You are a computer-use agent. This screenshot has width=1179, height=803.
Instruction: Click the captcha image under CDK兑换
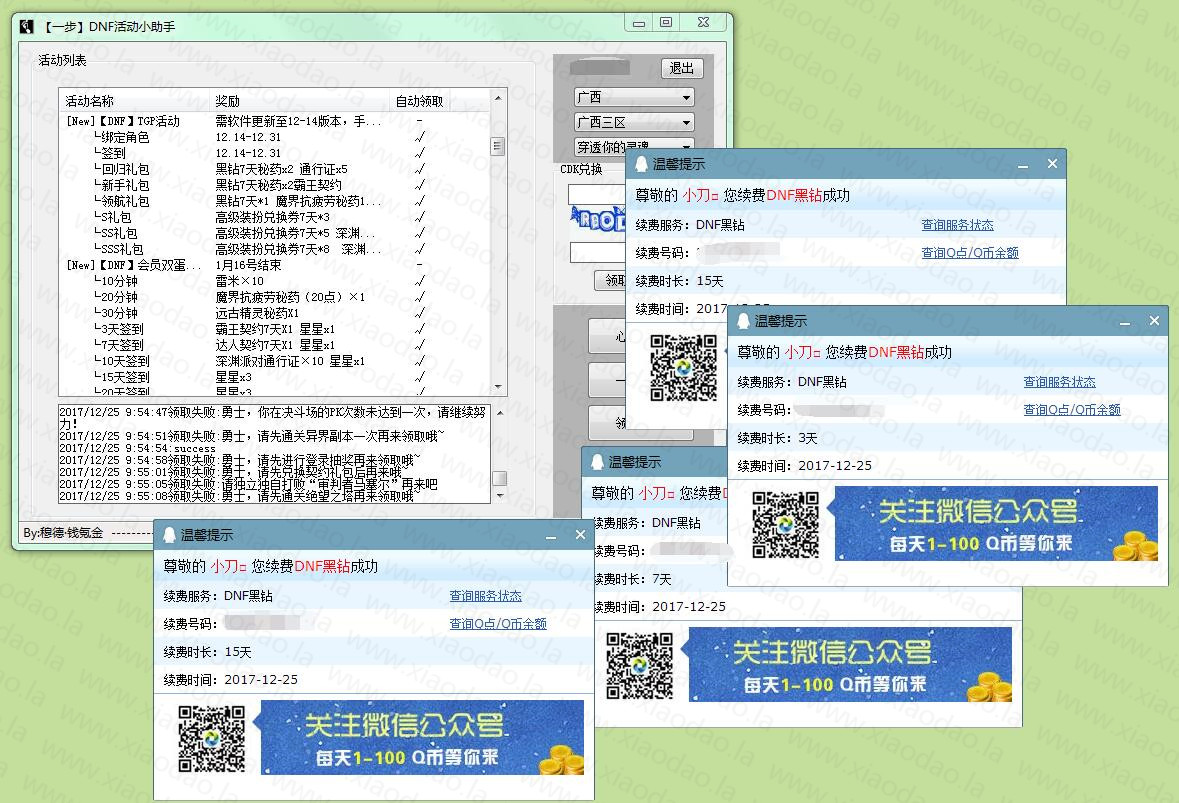click(x=598, y=220)
